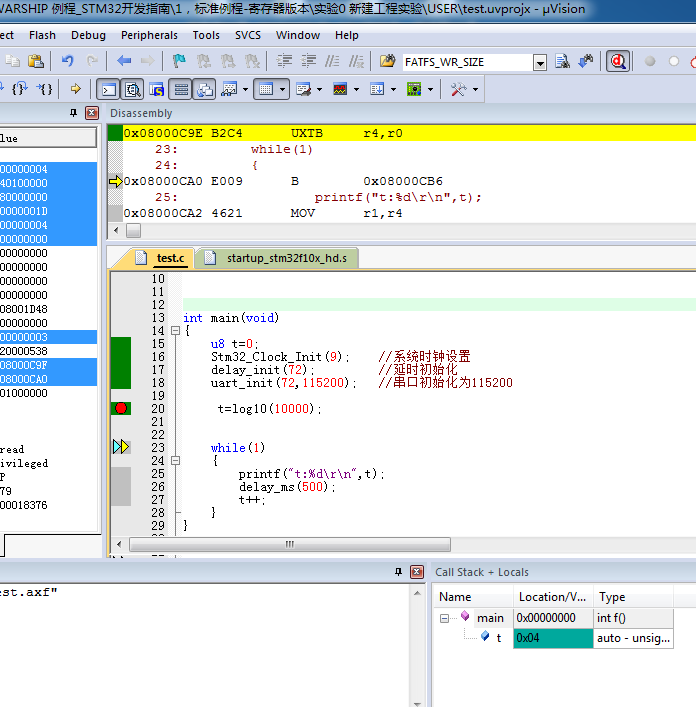Switch to the startup_stm32f10x_hd.s tab
This screenshot has width=696, height=707.
point(278,258)
